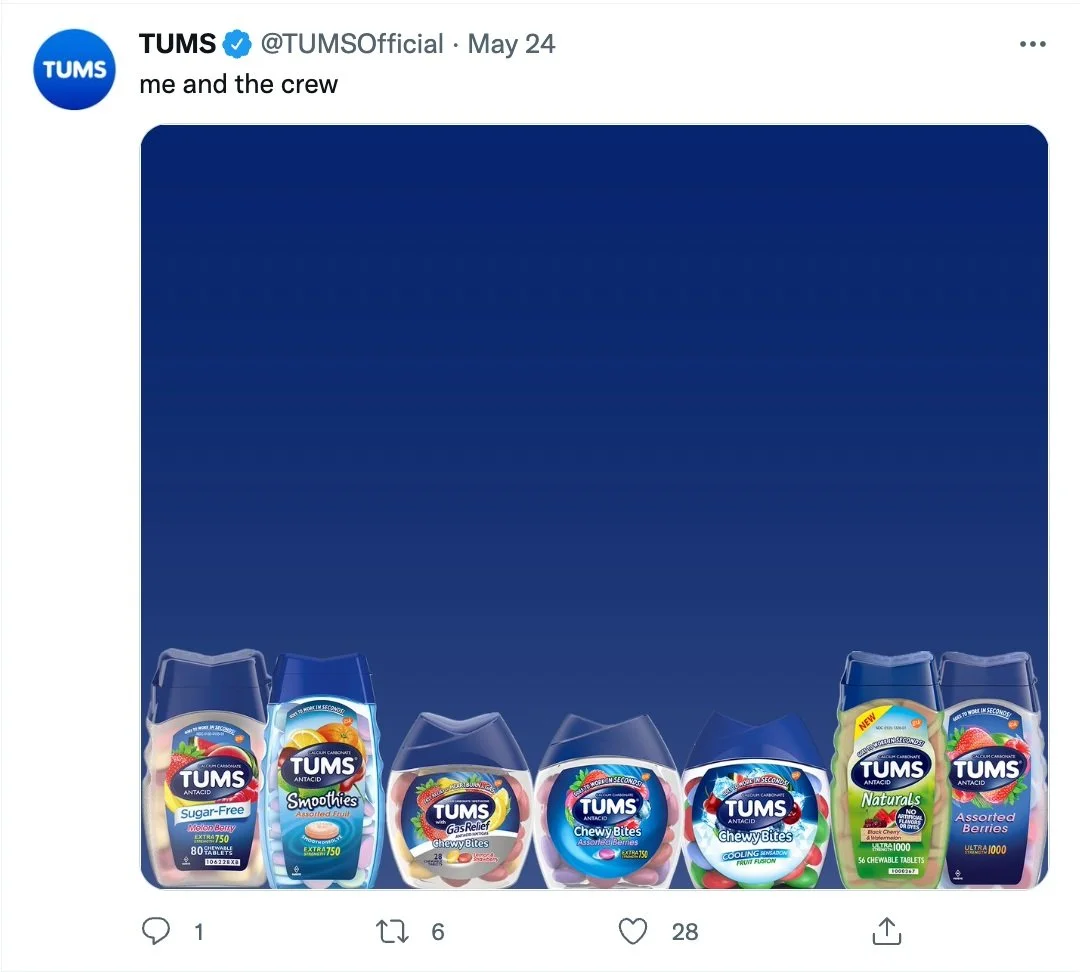The width and height of the screenshot is (1080, 972).
Task: Click the Ultra 1000 Assorted Berries bottle
Action: [x=990, y=769]
